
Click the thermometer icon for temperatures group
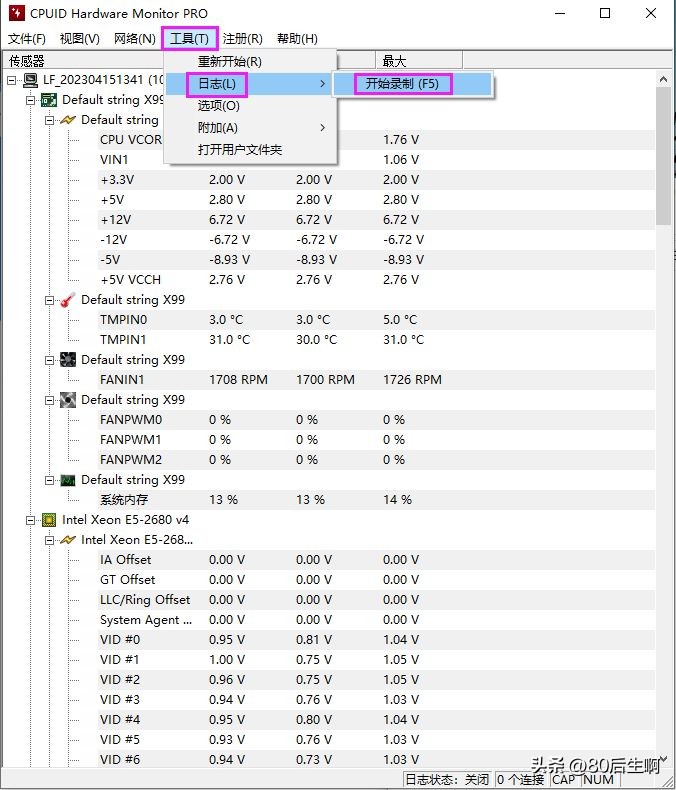tap(68, 300)
